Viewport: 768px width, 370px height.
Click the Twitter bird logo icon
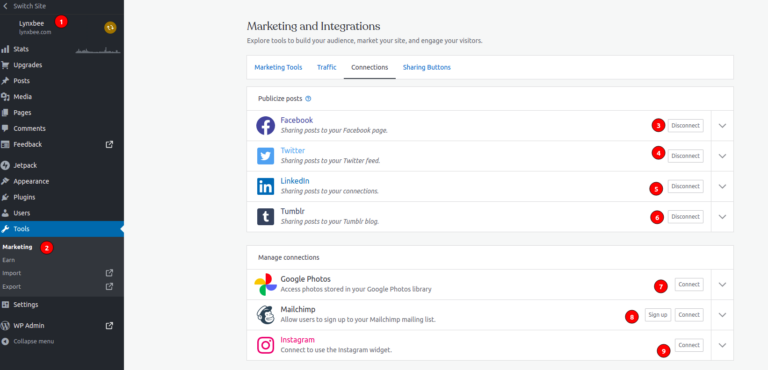(265, 156)
